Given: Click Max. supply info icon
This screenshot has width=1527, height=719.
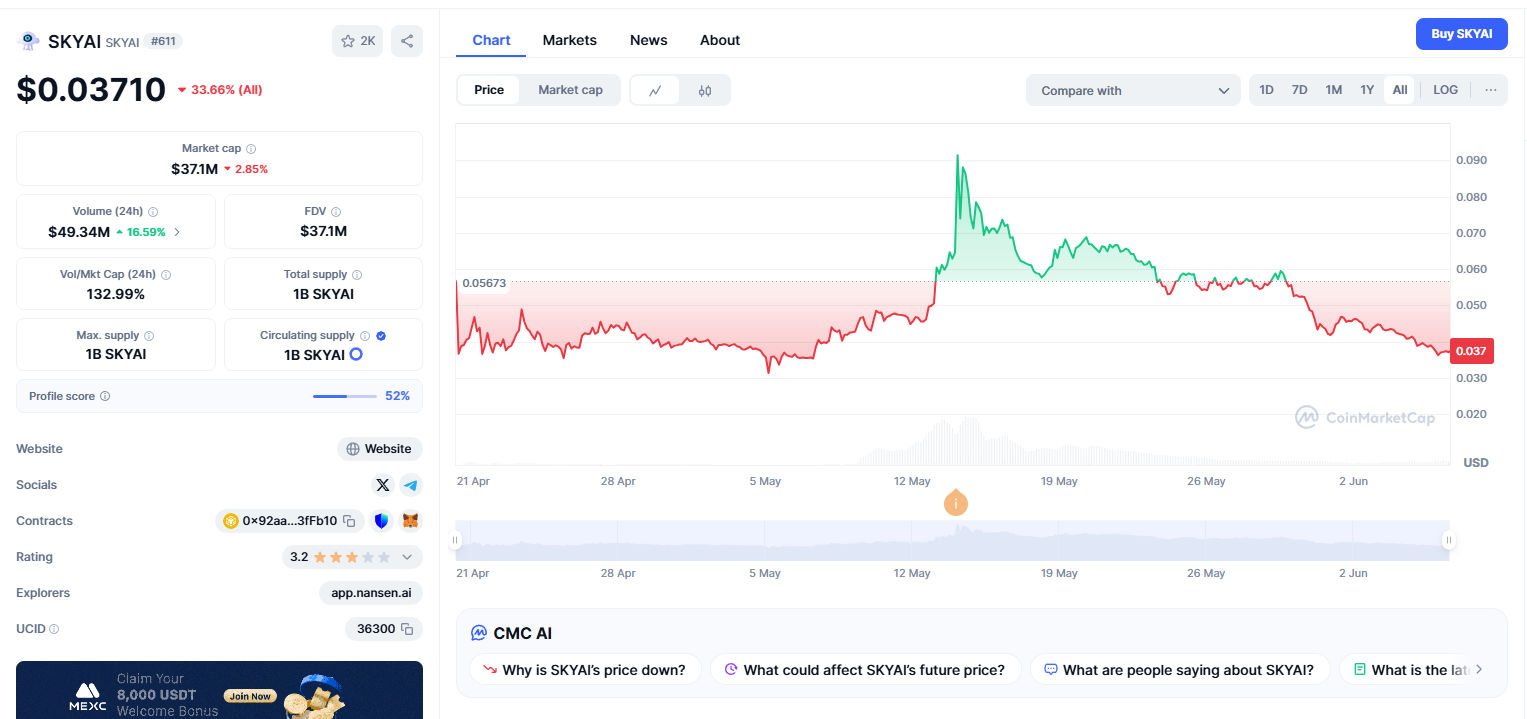Looking at the screenshot, I should click(149, 336).
